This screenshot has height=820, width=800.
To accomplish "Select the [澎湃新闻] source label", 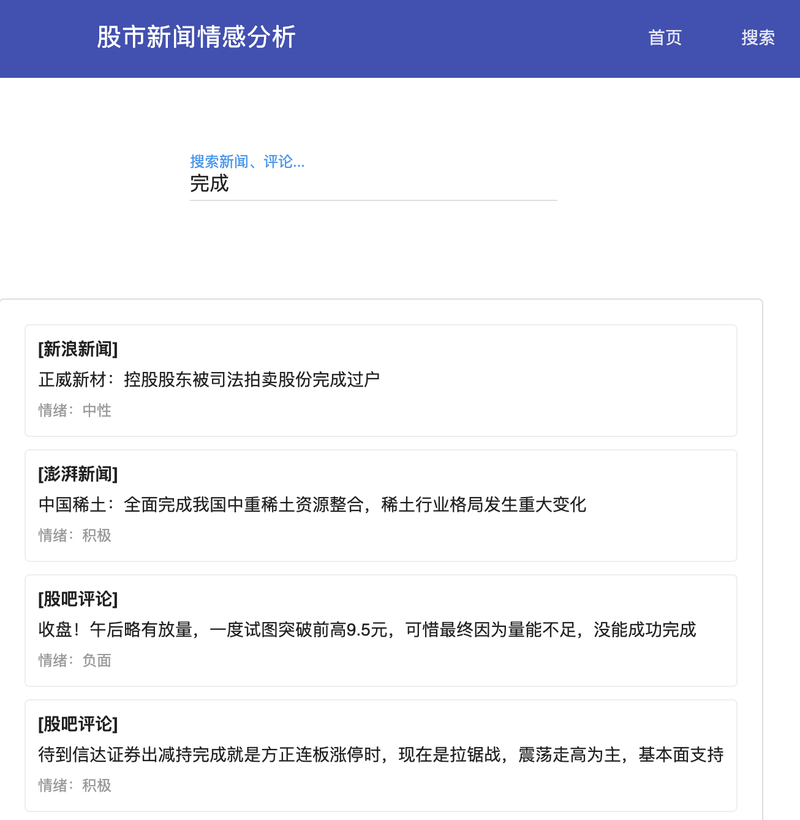I will (x=78, y=474).
